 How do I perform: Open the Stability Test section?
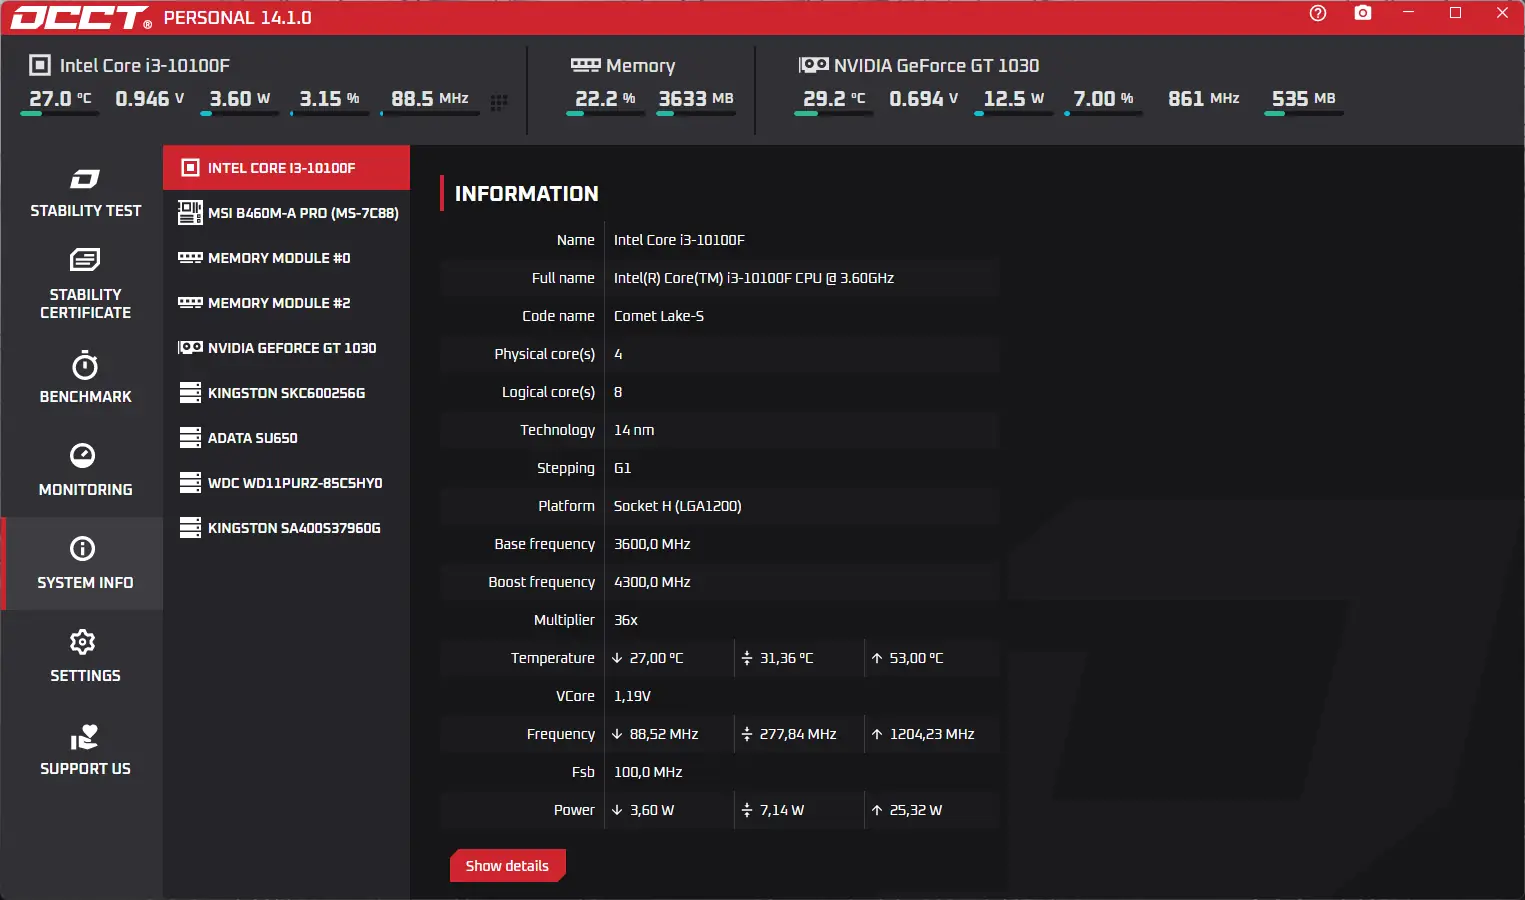coord(85,193)
